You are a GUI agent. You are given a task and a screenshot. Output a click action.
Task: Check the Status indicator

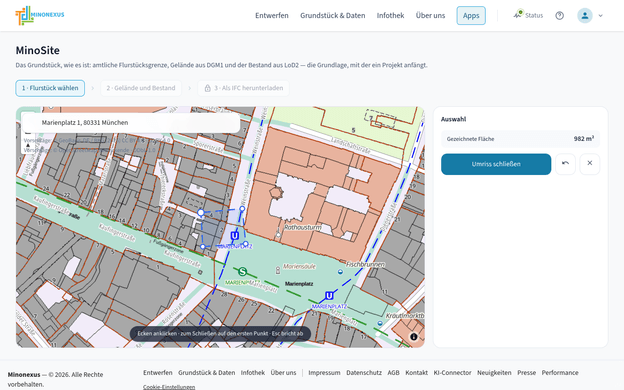(528, 15)
